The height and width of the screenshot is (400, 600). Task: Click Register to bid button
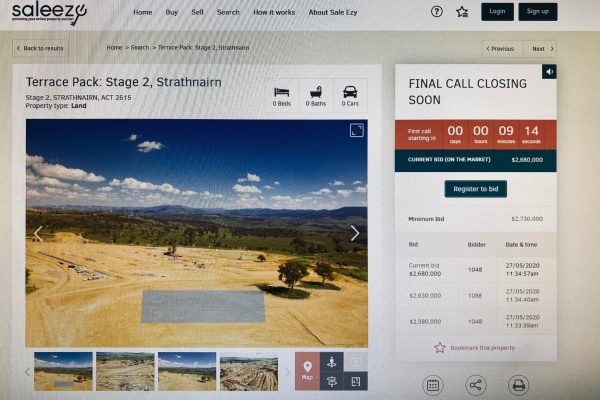pyautogui.click(x=476, y=189)
